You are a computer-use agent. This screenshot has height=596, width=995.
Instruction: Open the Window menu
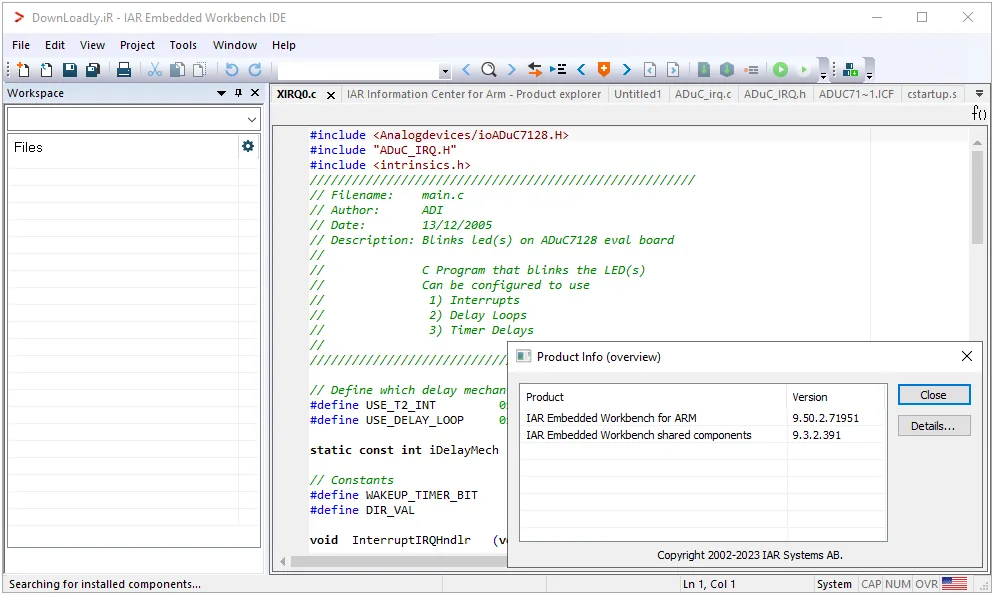(235, 45)
